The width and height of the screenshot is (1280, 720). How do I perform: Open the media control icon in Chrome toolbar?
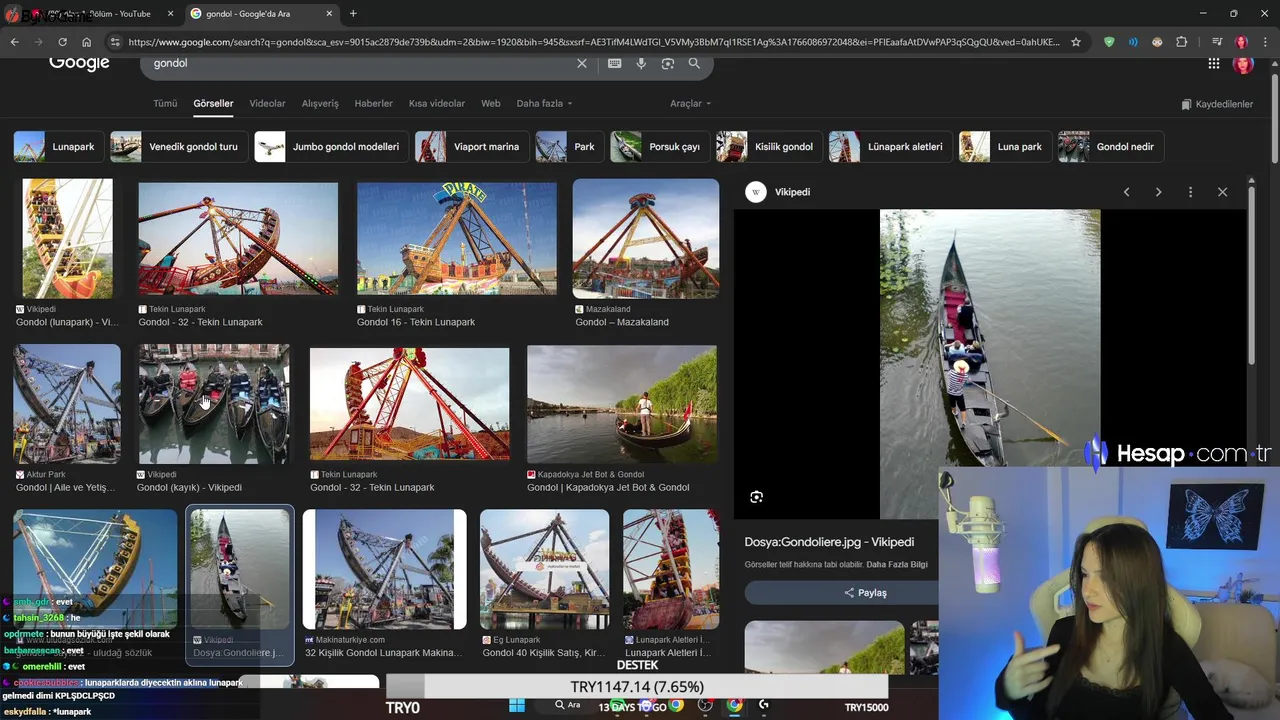point(1216,42)
